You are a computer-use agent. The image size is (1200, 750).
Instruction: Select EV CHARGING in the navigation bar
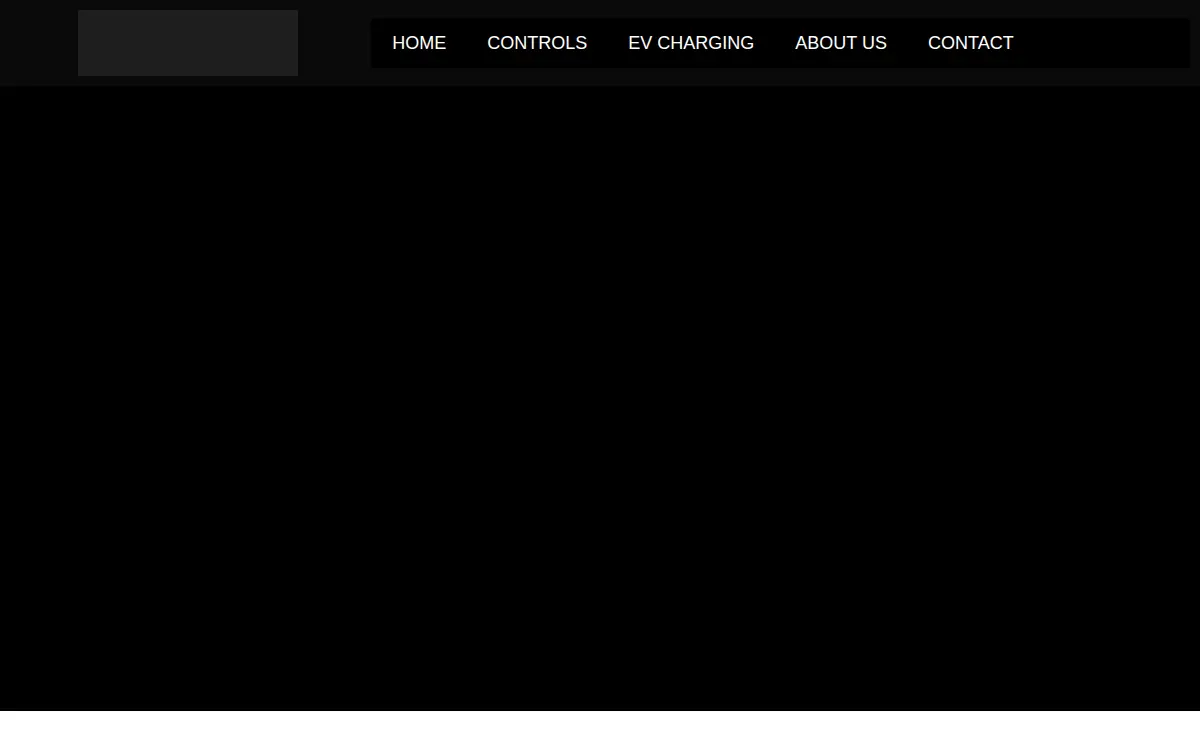[691, 43]
